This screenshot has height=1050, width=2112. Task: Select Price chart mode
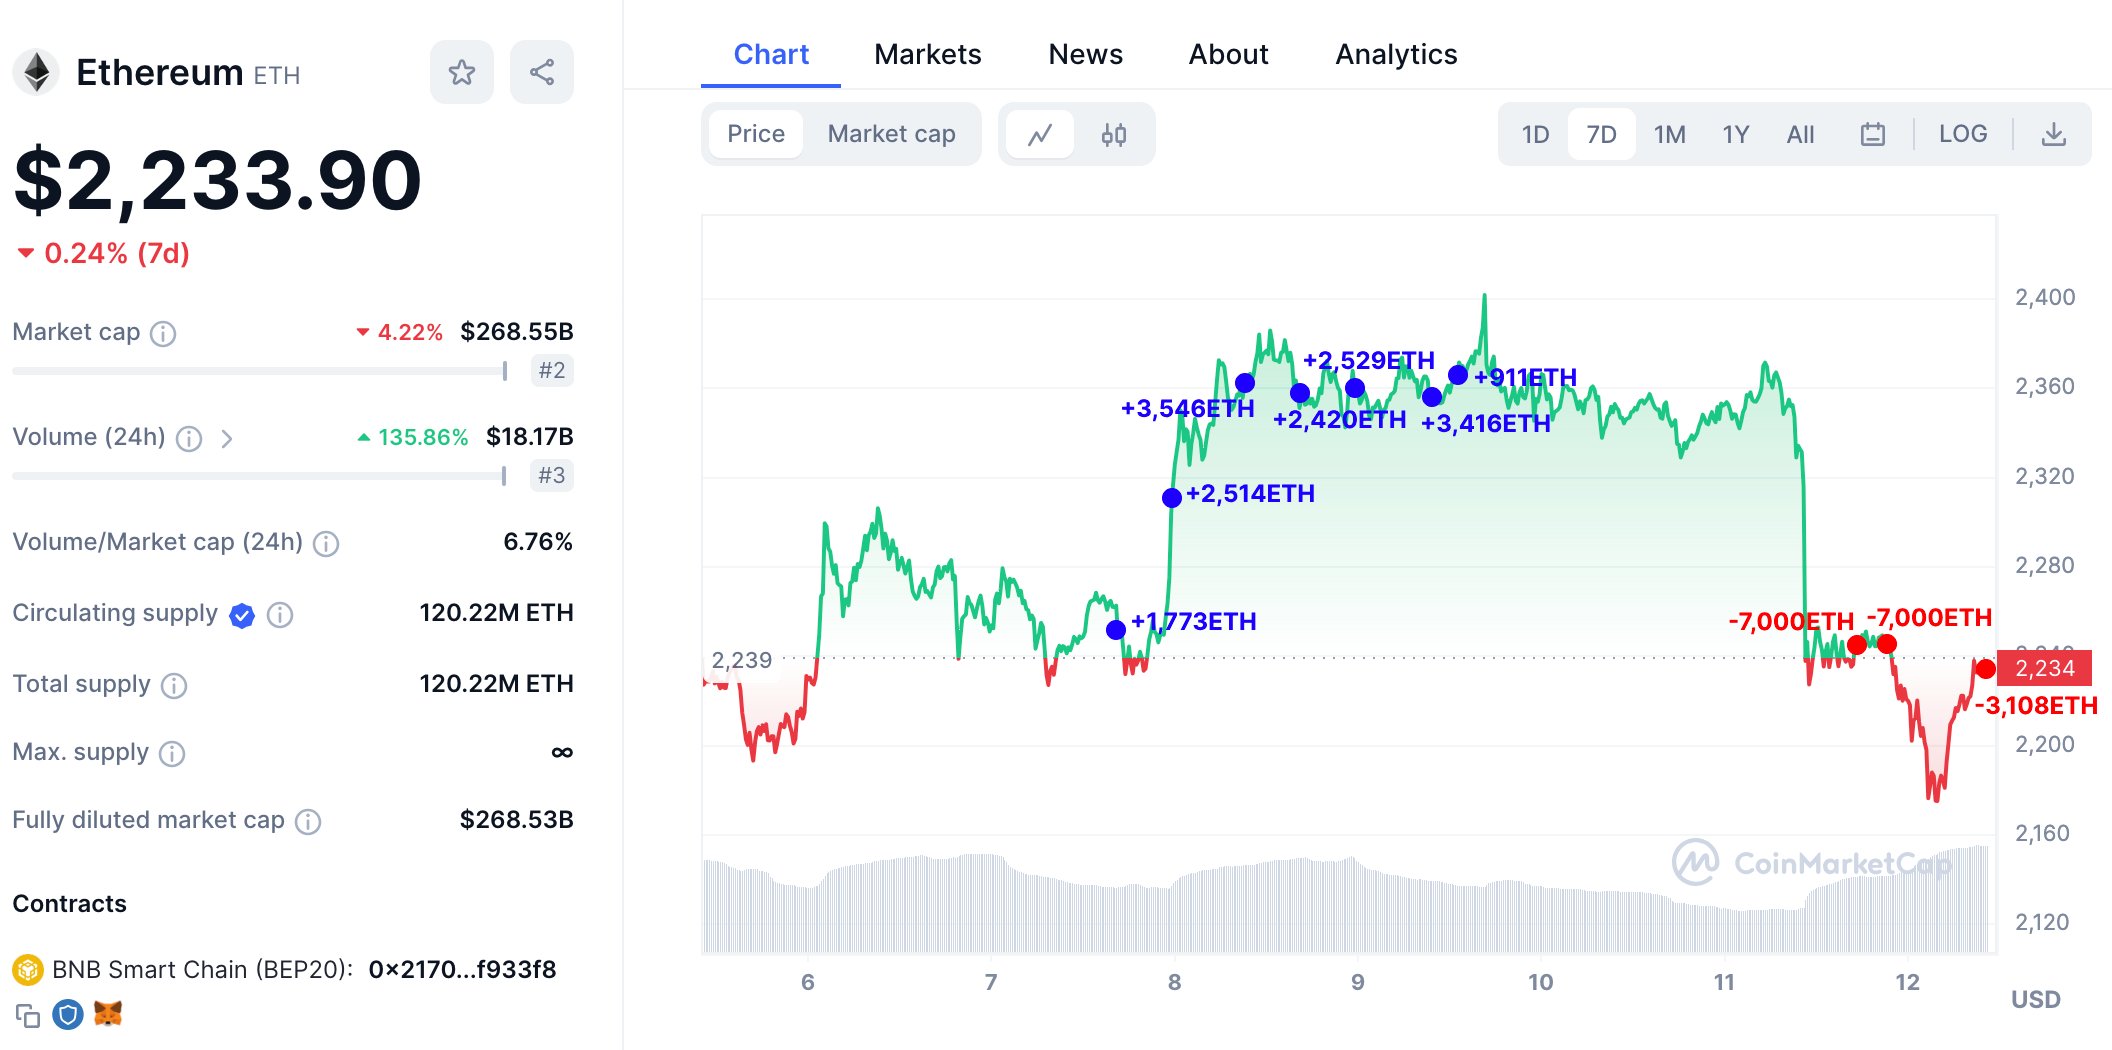pos(756,134)
